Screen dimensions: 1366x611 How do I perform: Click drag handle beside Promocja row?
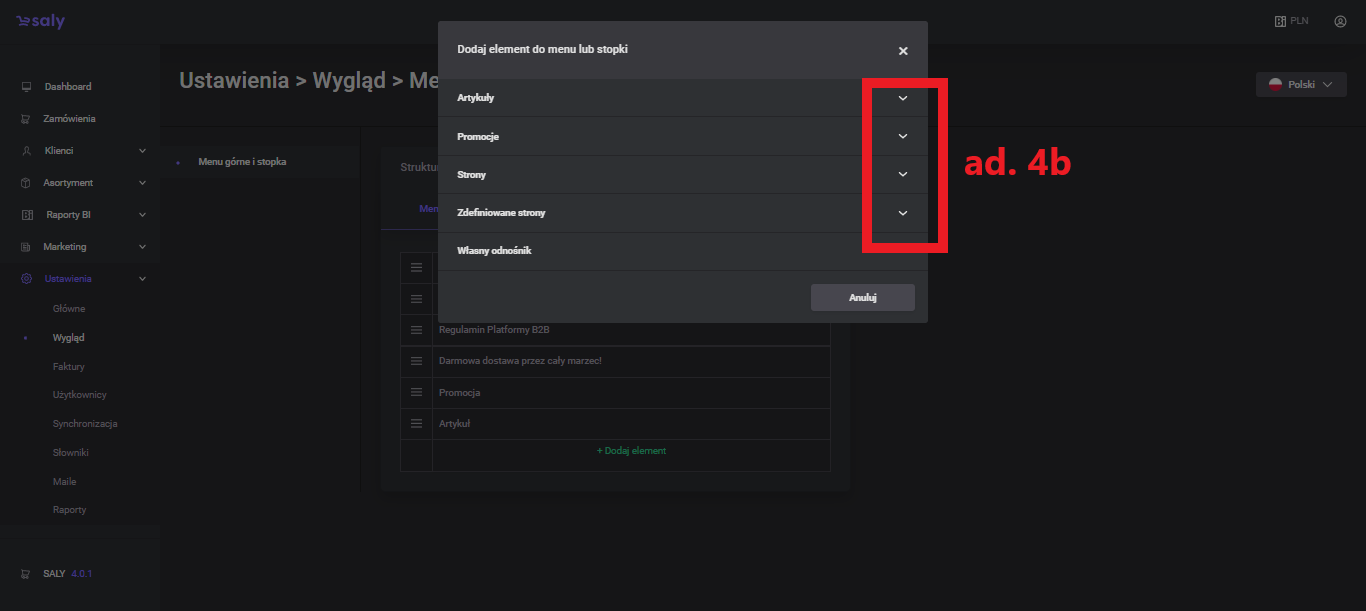(x=416, y=393)
